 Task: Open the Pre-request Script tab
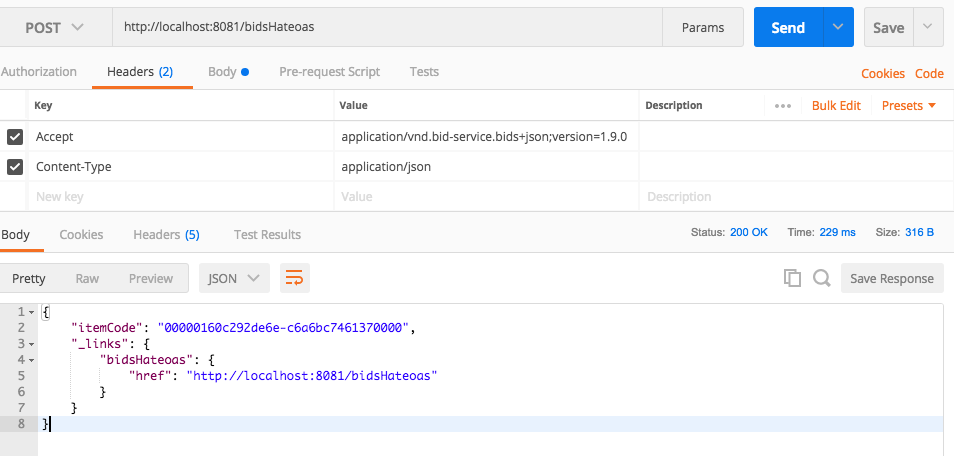pos(329,72)
